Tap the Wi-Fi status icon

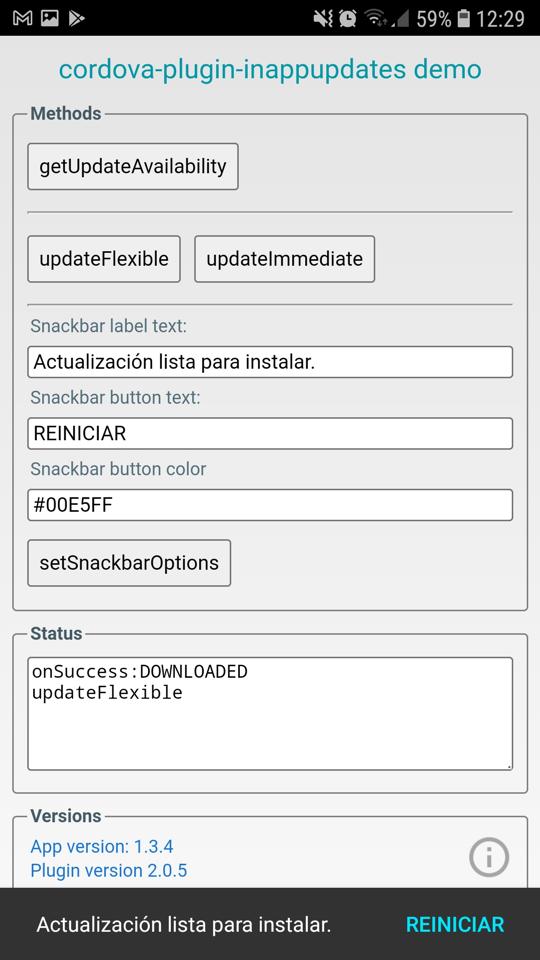375,18
